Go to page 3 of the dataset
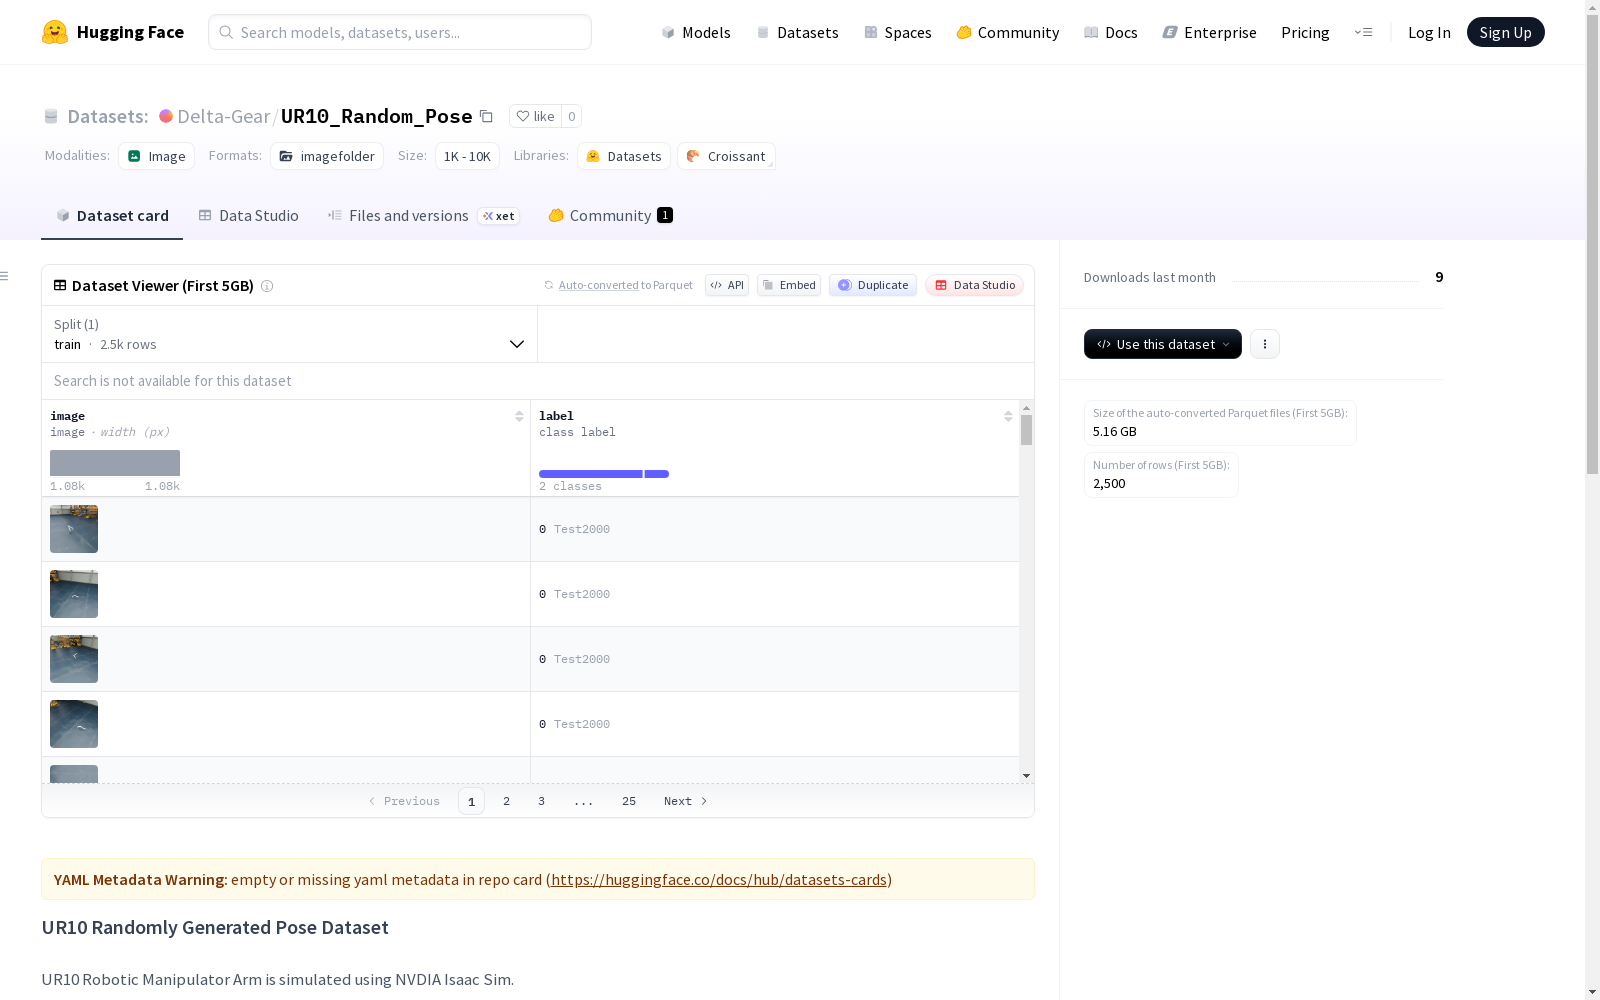Image resolution: width=1600 pixels, height=1000 pixels. 542,801
